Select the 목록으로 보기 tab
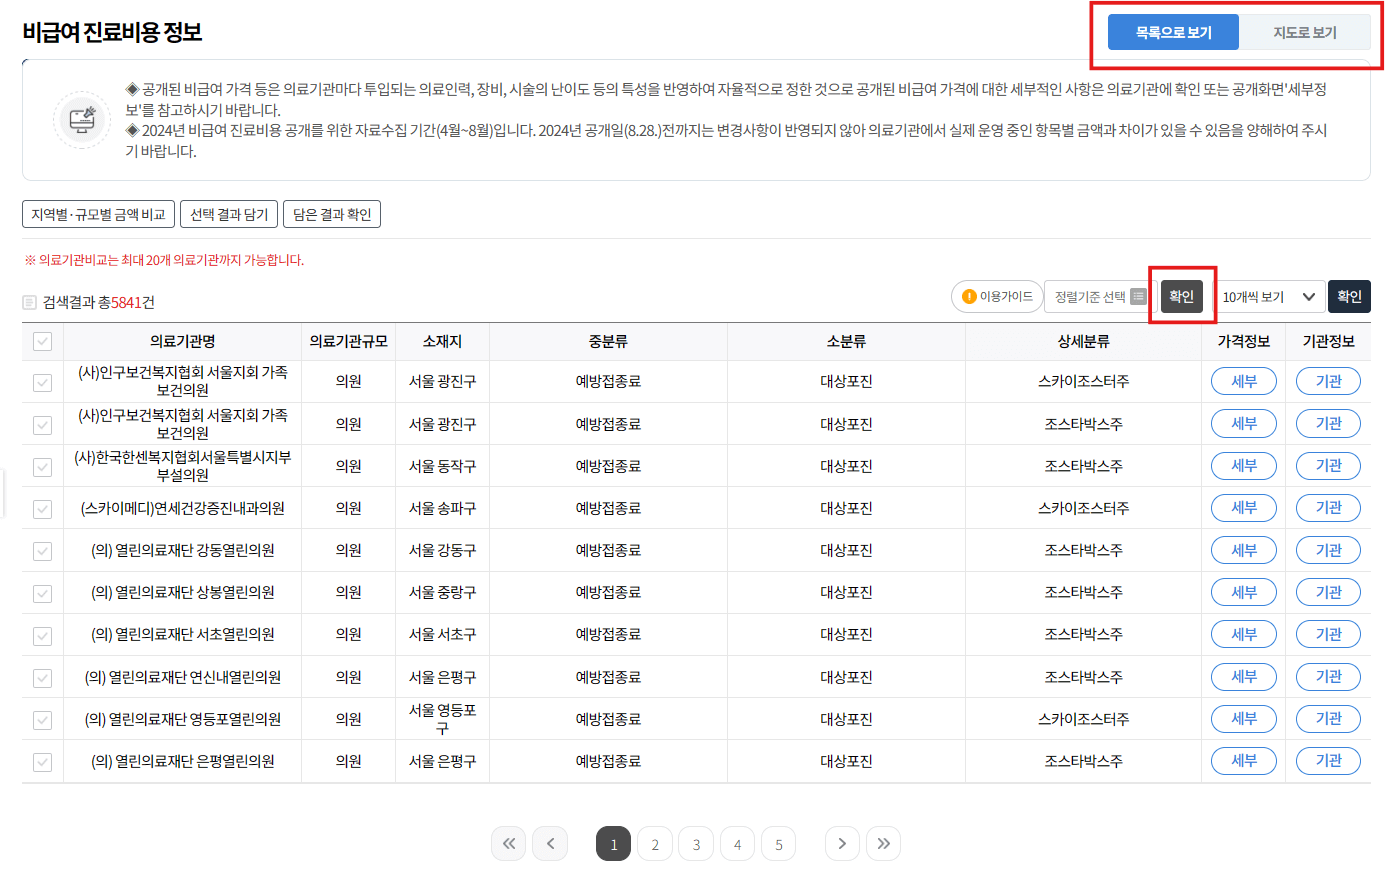Image resolution: width=1387 pixels, height=873 pixels. coord(1173,31)
